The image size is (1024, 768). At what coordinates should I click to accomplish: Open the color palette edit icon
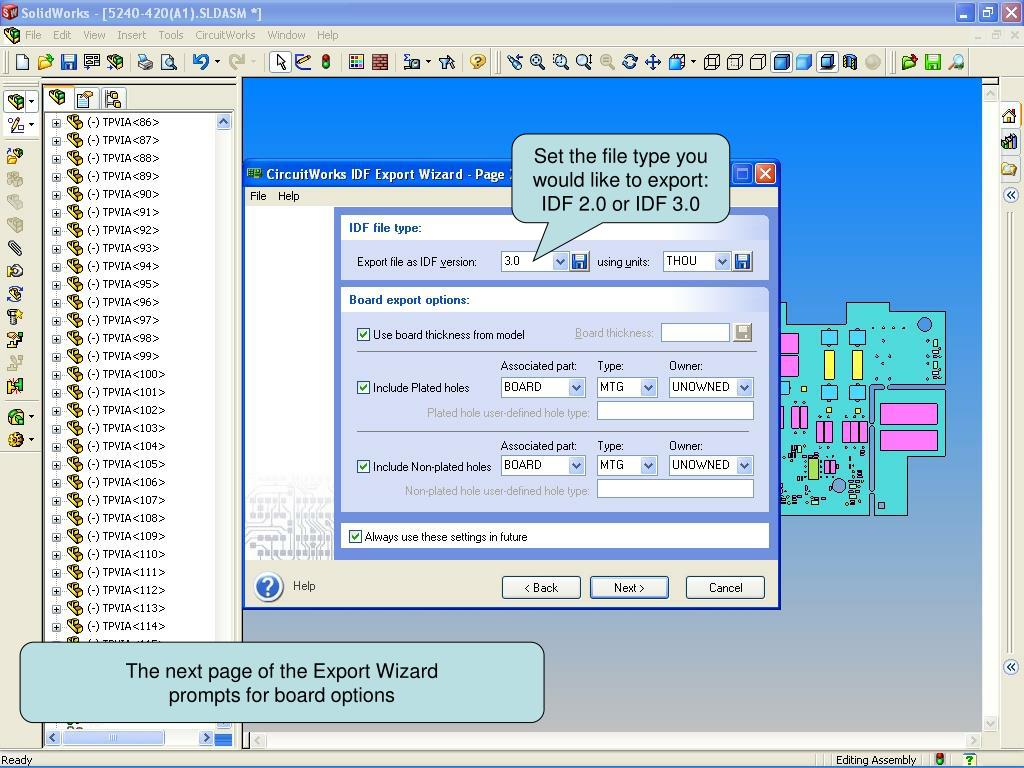coord(356,62)
